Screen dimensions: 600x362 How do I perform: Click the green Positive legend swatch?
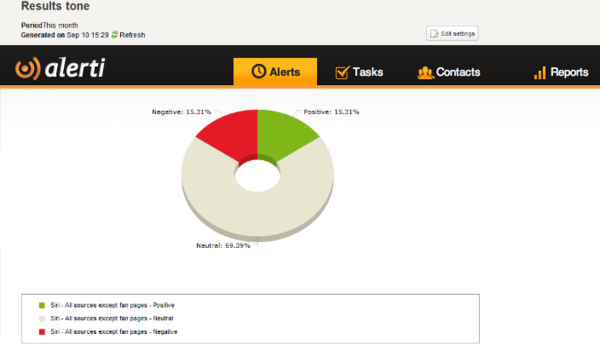[x=42, y=305]
